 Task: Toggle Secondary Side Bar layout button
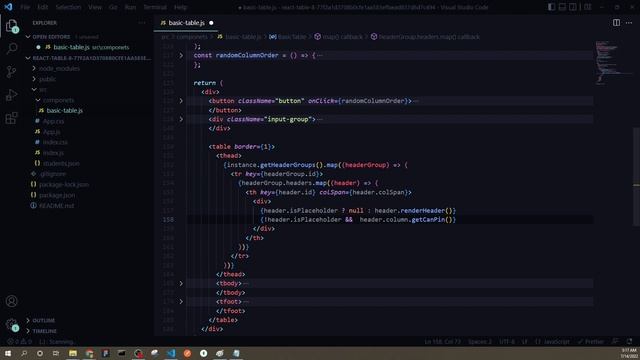pos(573,7)
